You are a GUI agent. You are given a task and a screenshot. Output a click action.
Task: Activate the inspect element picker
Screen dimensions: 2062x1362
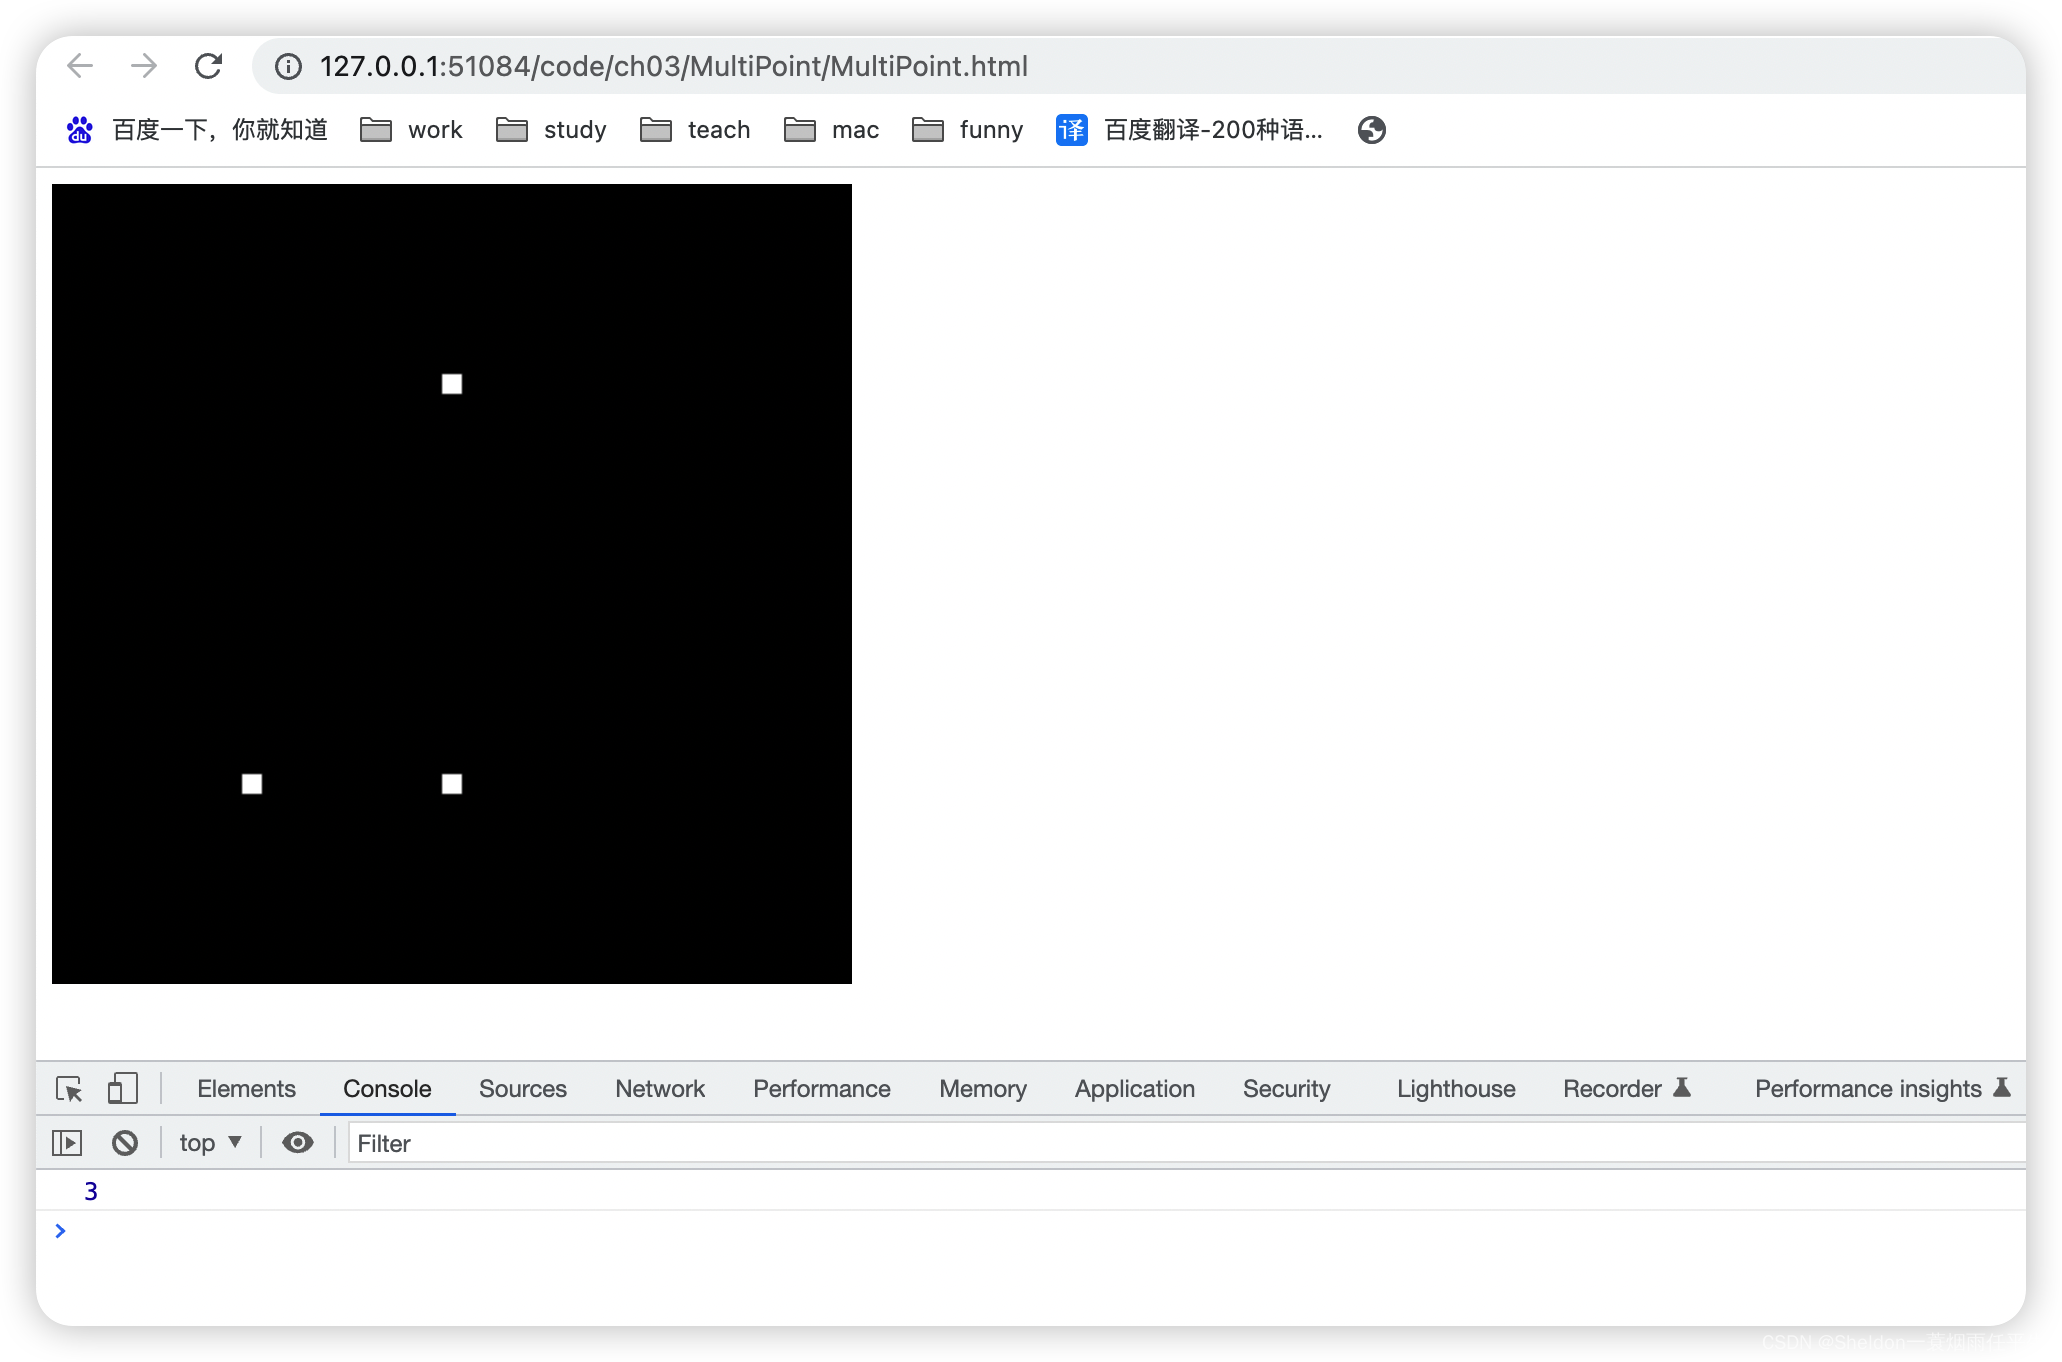coord(69,1089)
